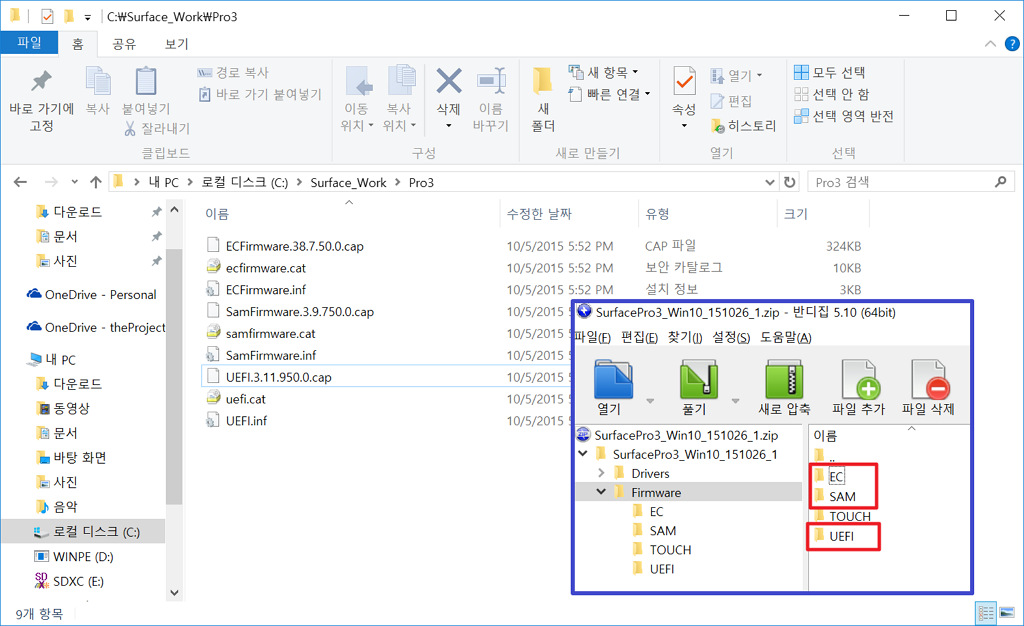Screen dimensions: 1024x626
Task: Click navigation pane scrollbar down arrow
Action: coord(174,593)
